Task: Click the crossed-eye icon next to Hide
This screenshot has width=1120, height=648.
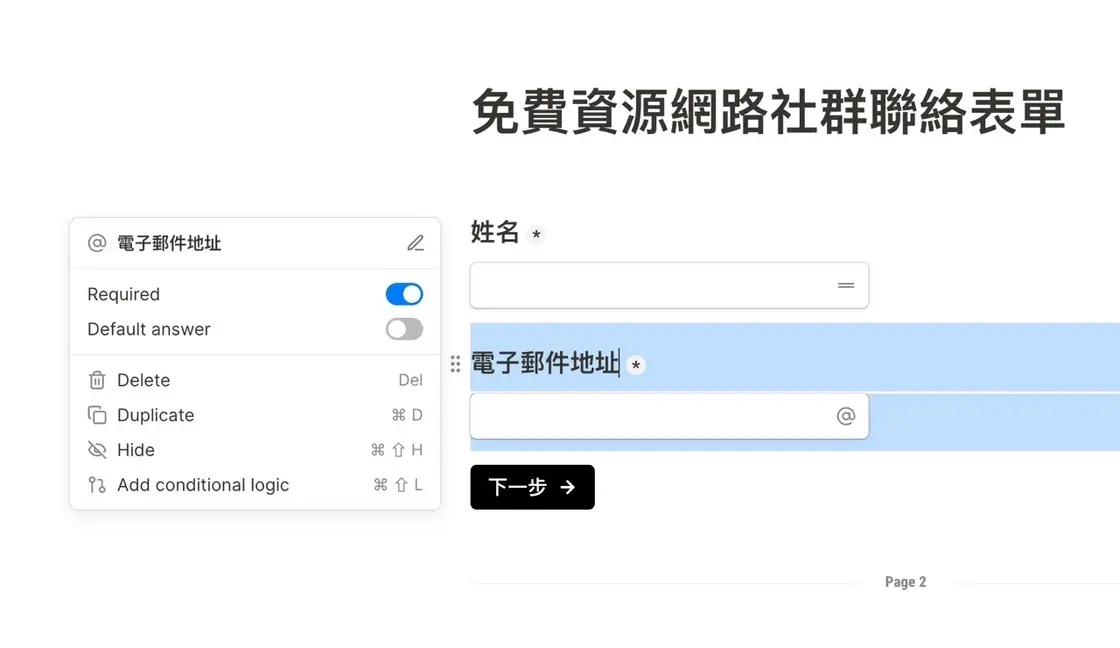Action: tap(97, 450)
